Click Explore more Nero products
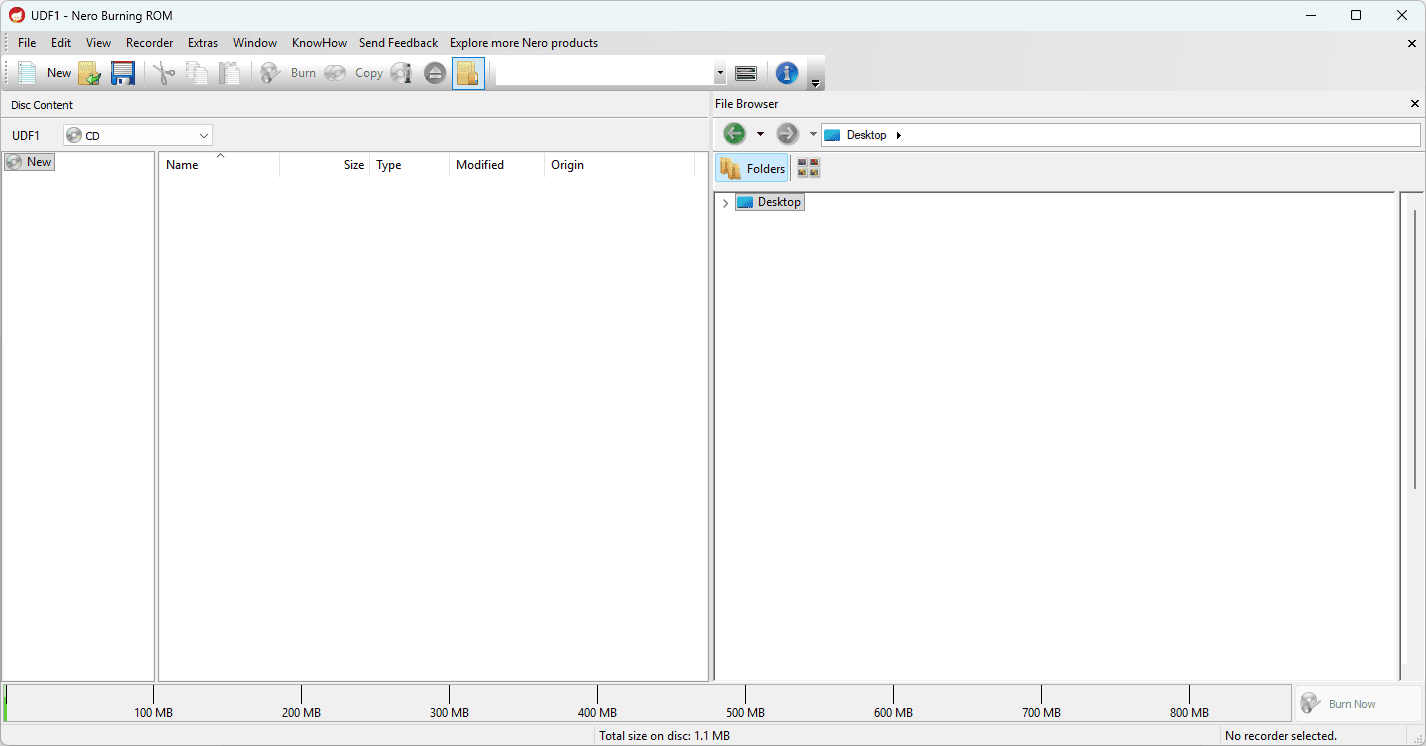 [524, 43]
